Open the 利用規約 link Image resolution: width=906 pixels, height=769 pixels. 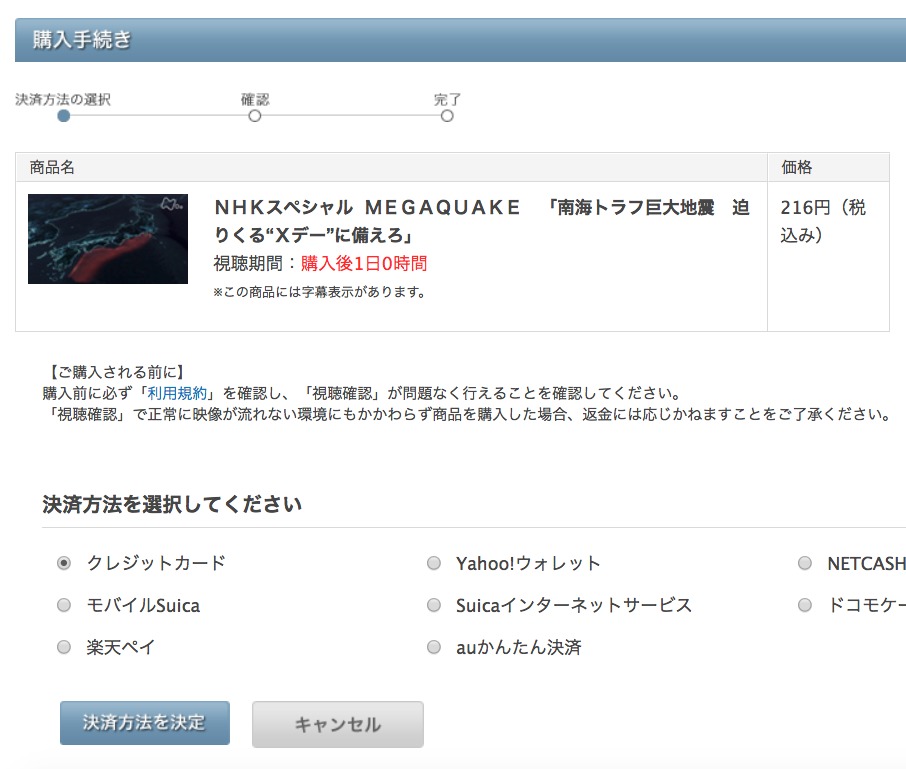[x=177, y=393]
